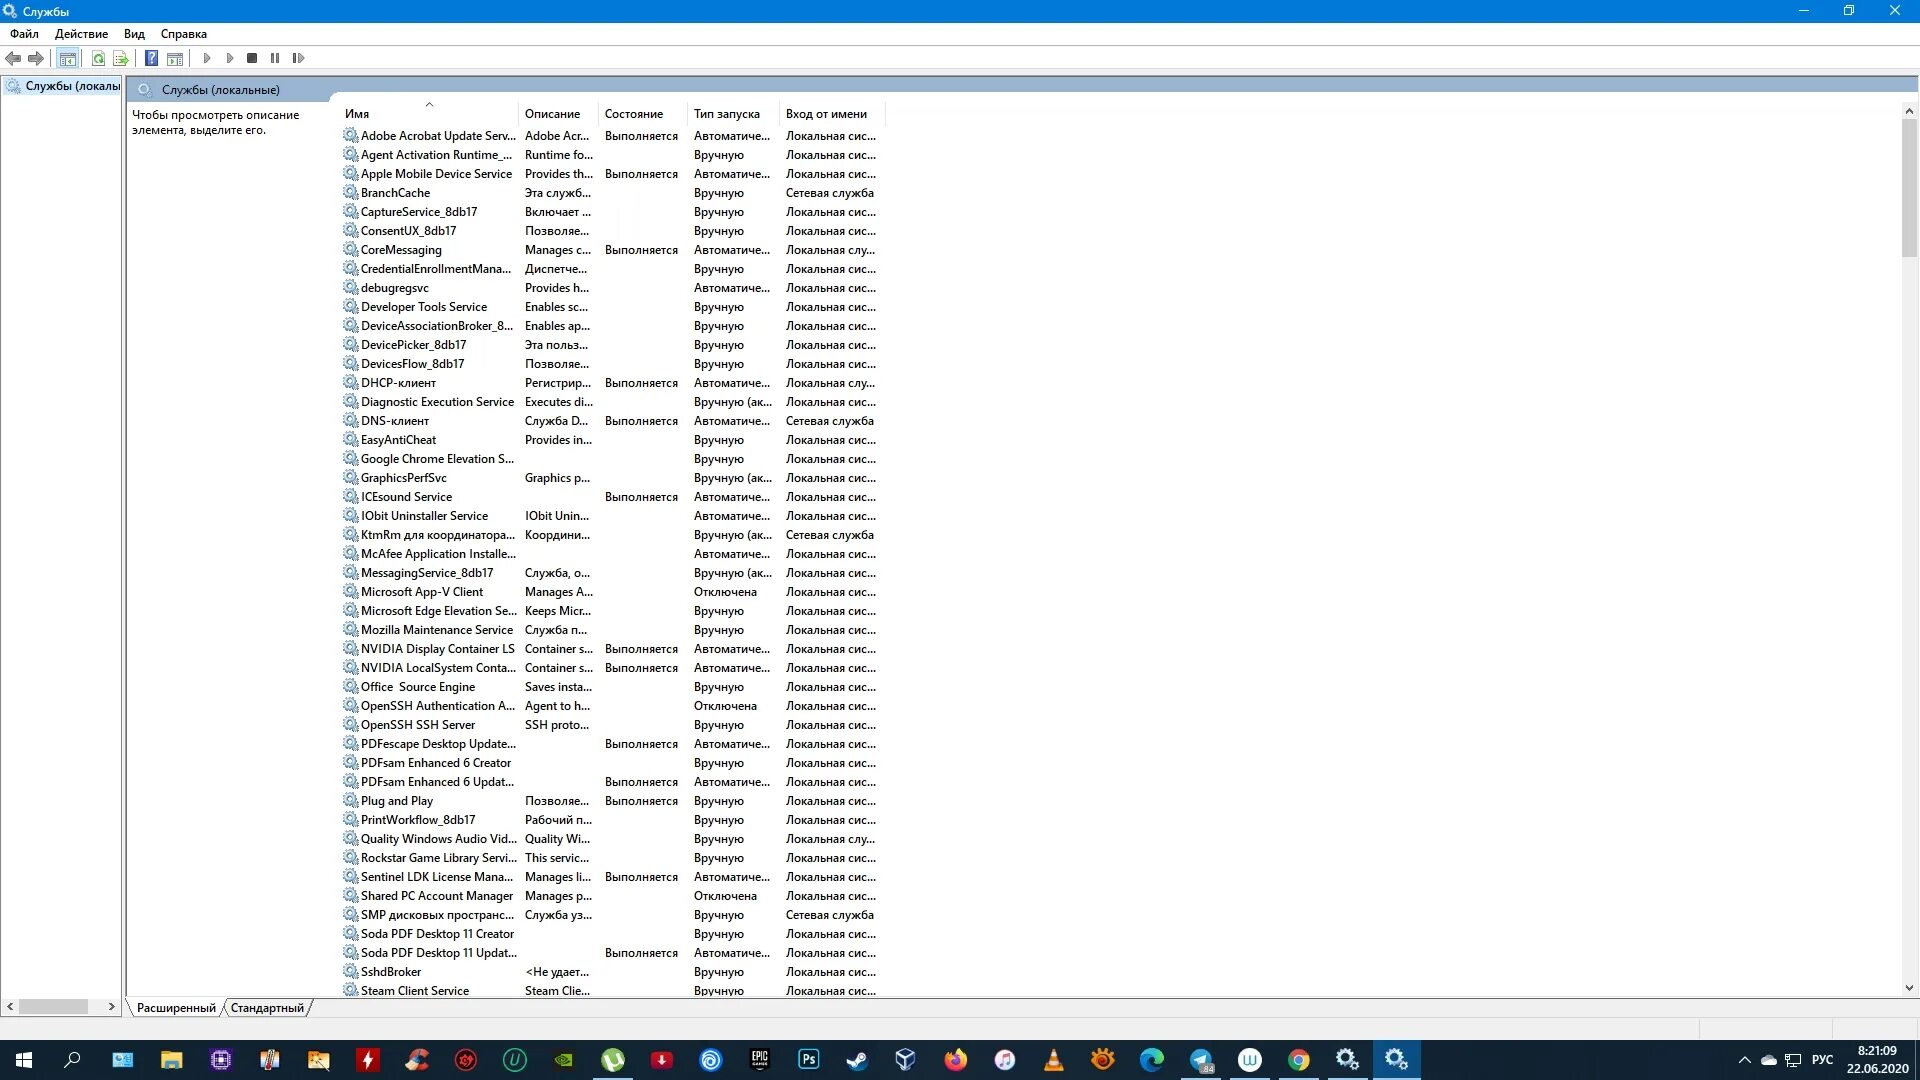Screen dimensions: 1920x1080
Task: Sort list by Тип запуска column
Action: coord(726,114)
